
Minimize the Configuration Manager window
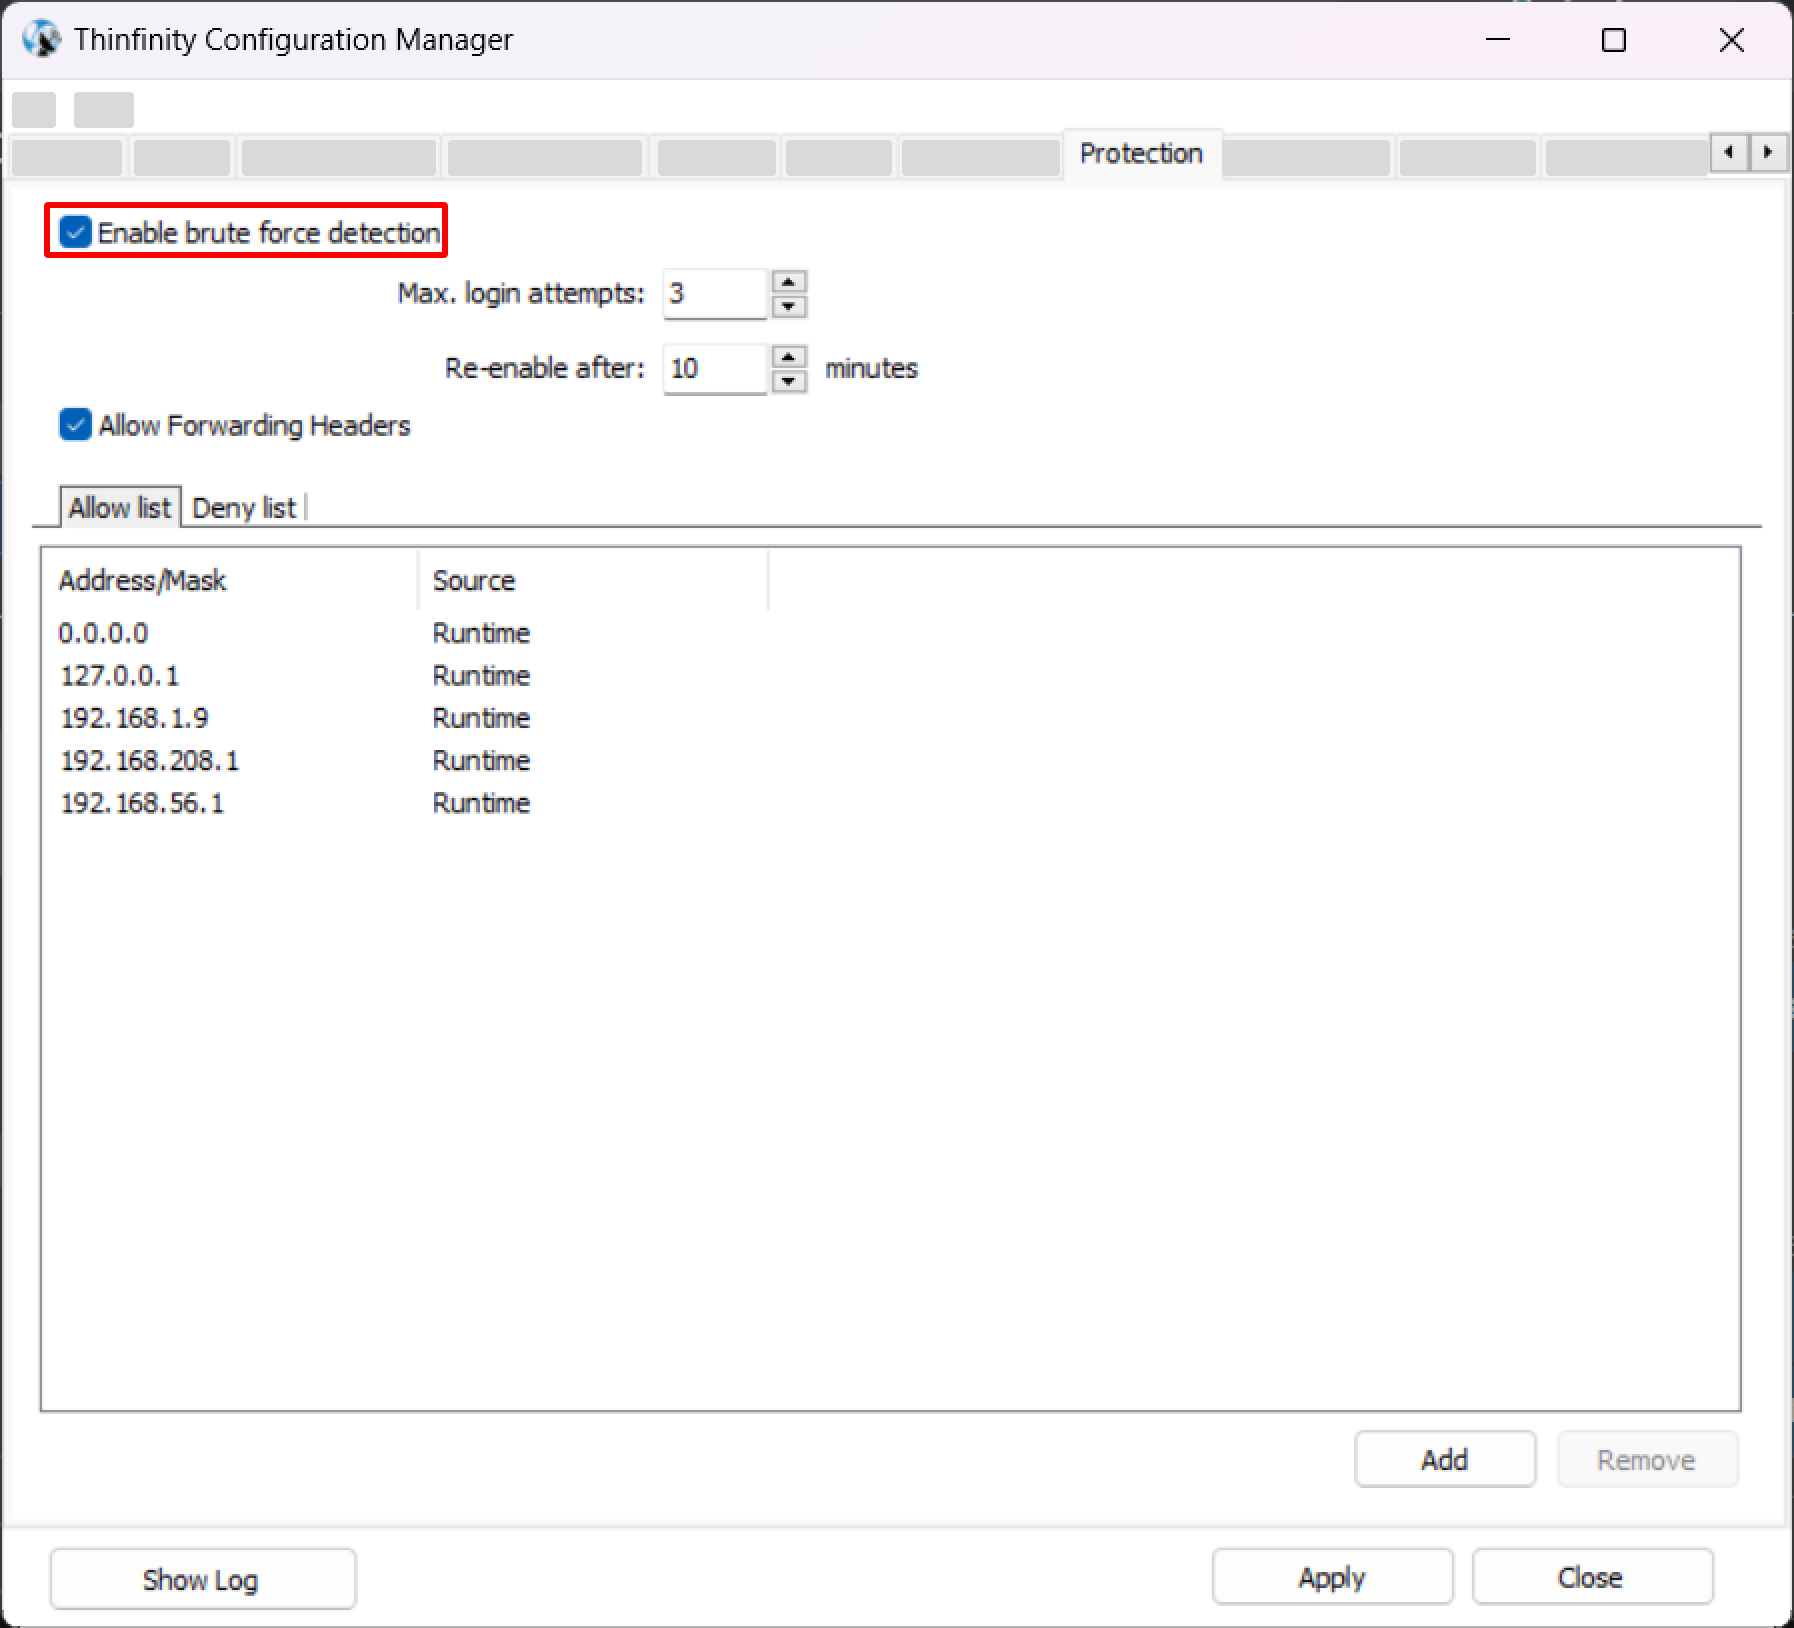[x=1498, y=40]
